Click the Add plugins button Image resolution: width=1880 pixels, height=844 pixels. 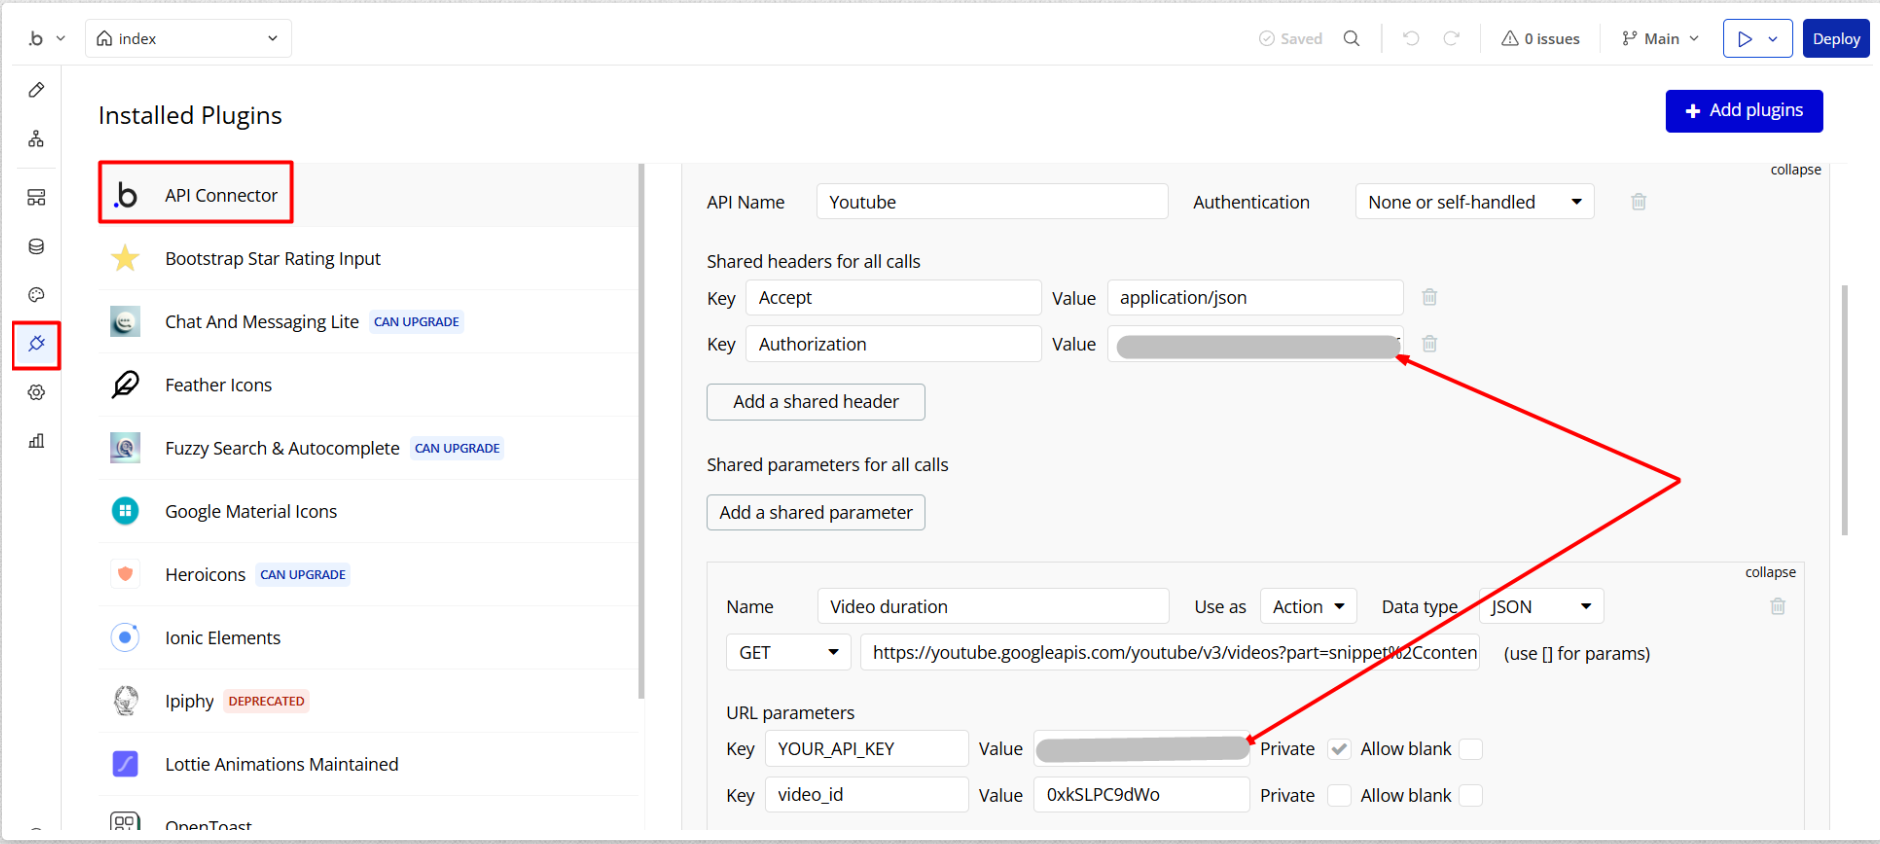[1743, 111]
